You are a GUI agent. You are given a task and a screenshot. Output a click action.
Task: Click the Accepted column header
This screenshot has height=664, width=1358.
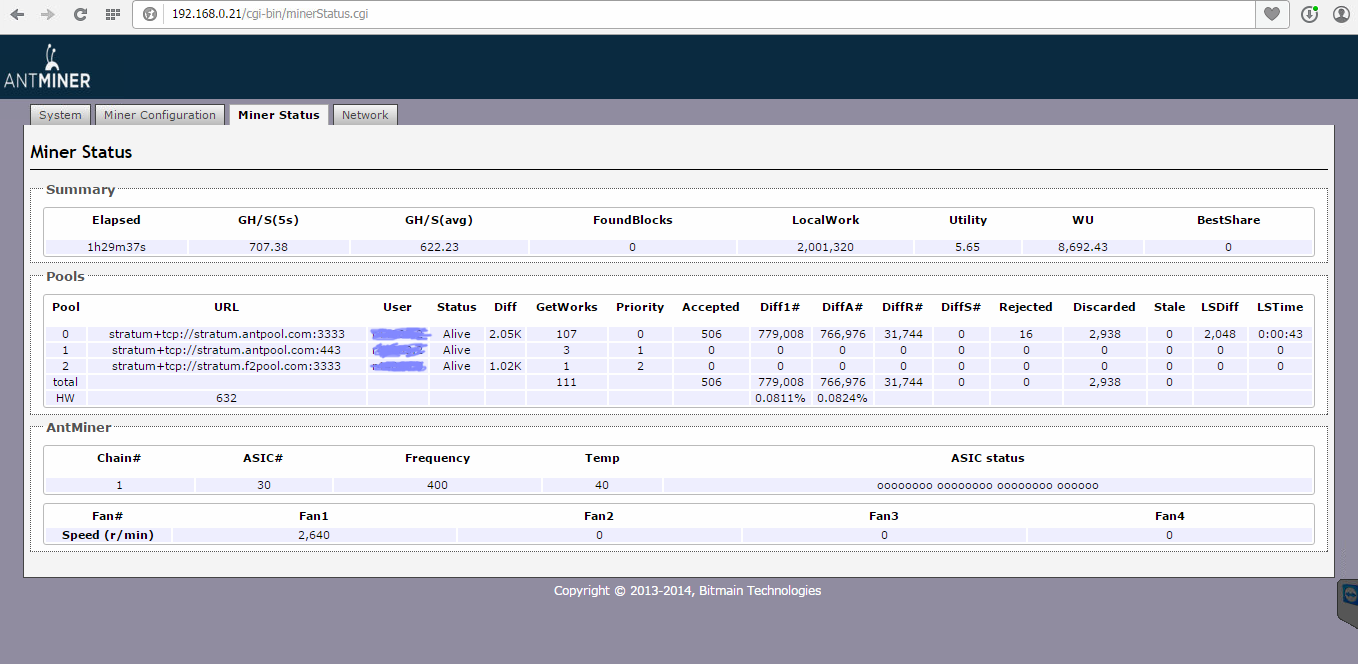[x=711, y=307]
